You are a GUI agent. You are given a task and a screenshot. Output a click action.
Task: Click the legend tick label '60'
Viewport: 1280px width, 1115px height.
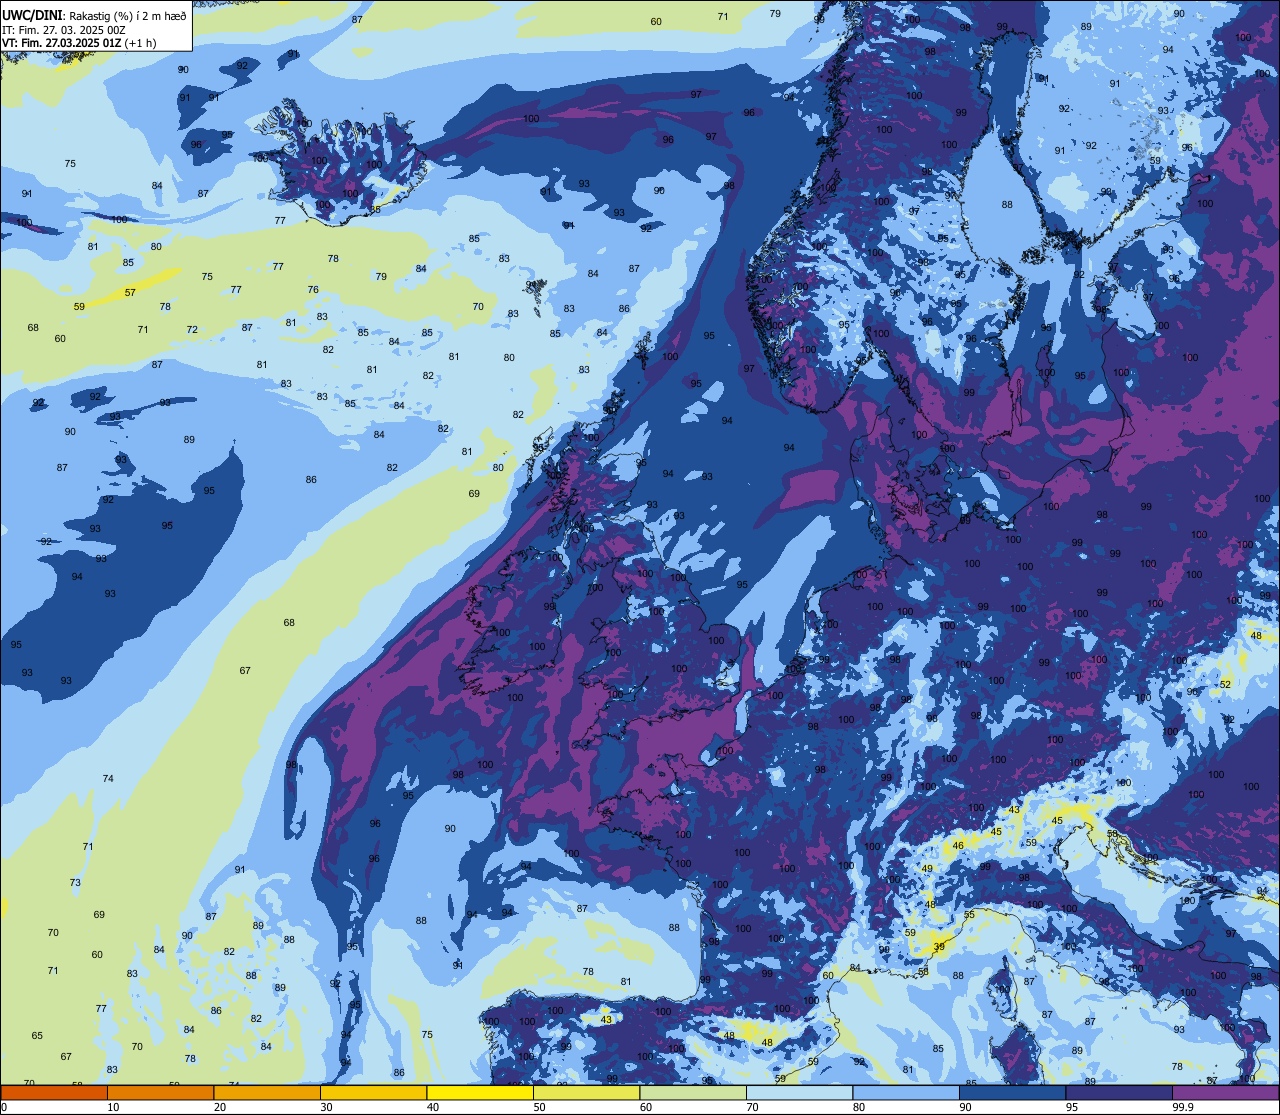(x=646, y=1107)
